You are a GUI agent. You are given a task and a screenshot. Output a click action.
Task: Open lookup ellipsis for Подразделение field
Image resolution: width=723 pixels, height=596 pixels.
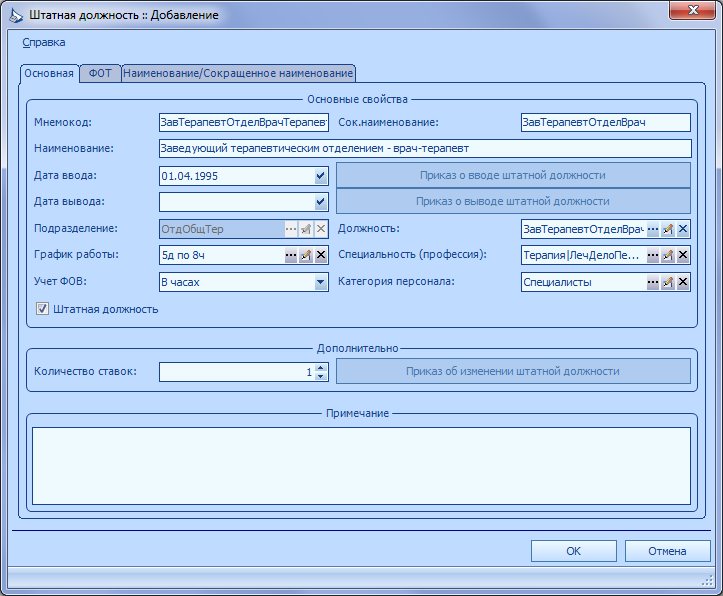coord(290,229)
